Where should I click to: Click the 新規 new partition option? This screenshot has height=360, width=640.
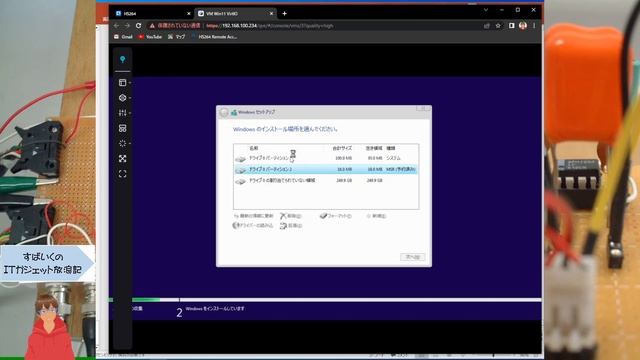pyautogui.click(x=376, y=216)
